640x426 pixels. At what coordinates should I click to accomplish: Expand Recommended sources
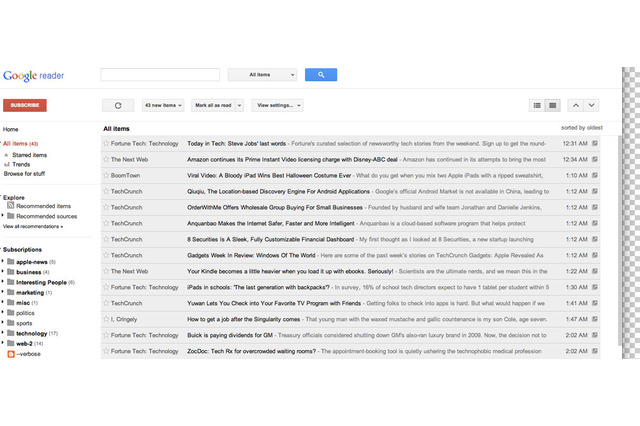[x=2, y=215]
